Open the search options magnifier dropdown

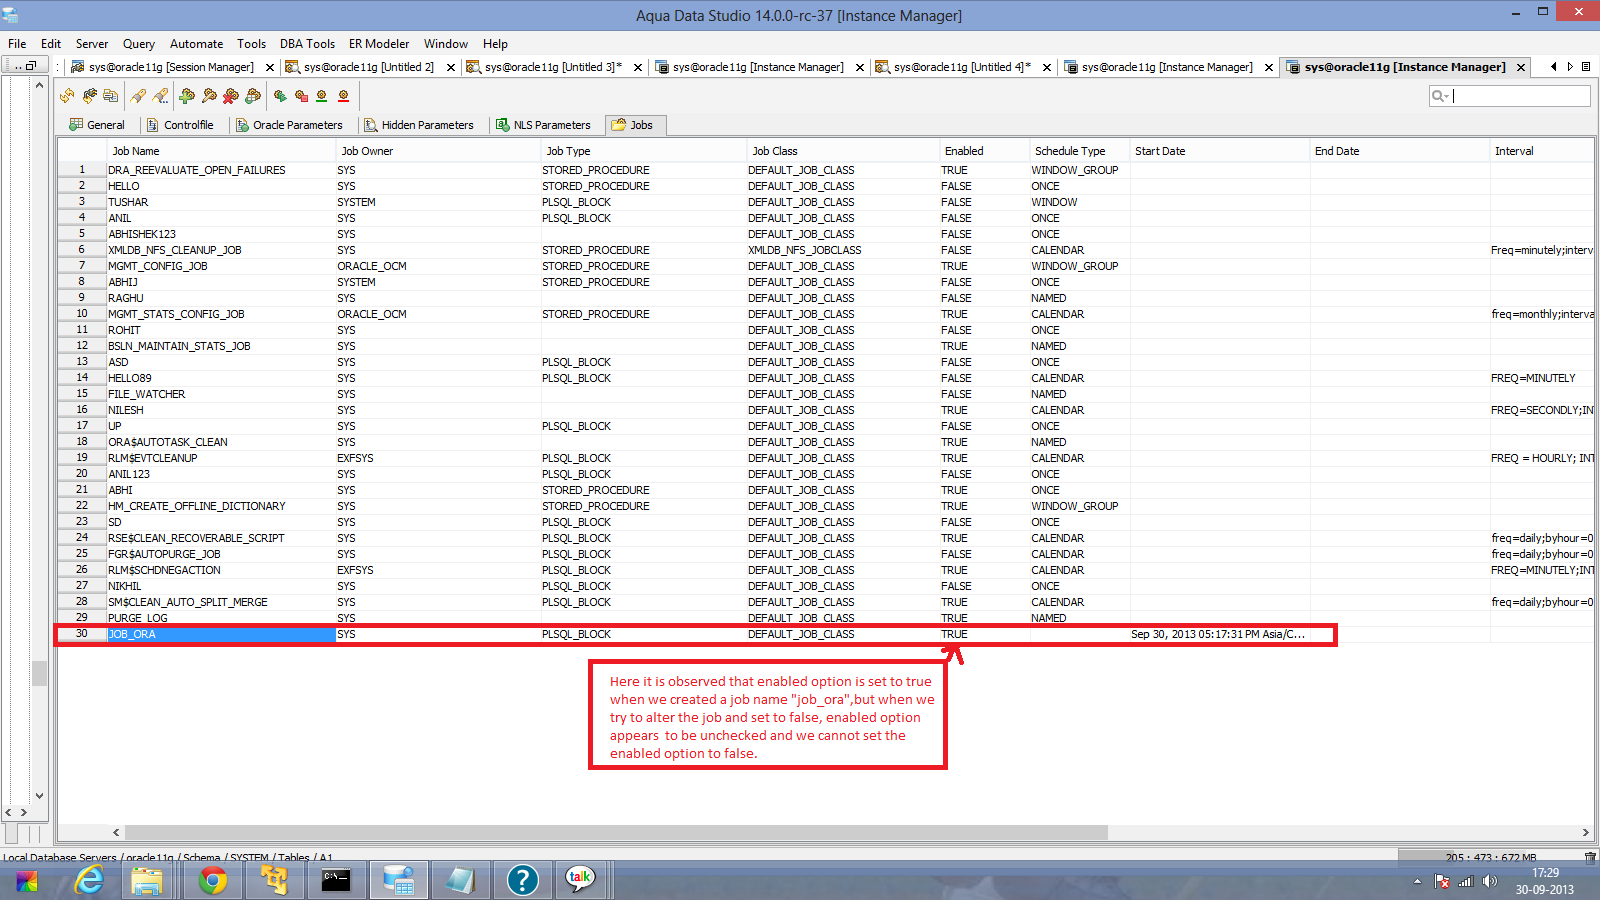(1441, 96)
